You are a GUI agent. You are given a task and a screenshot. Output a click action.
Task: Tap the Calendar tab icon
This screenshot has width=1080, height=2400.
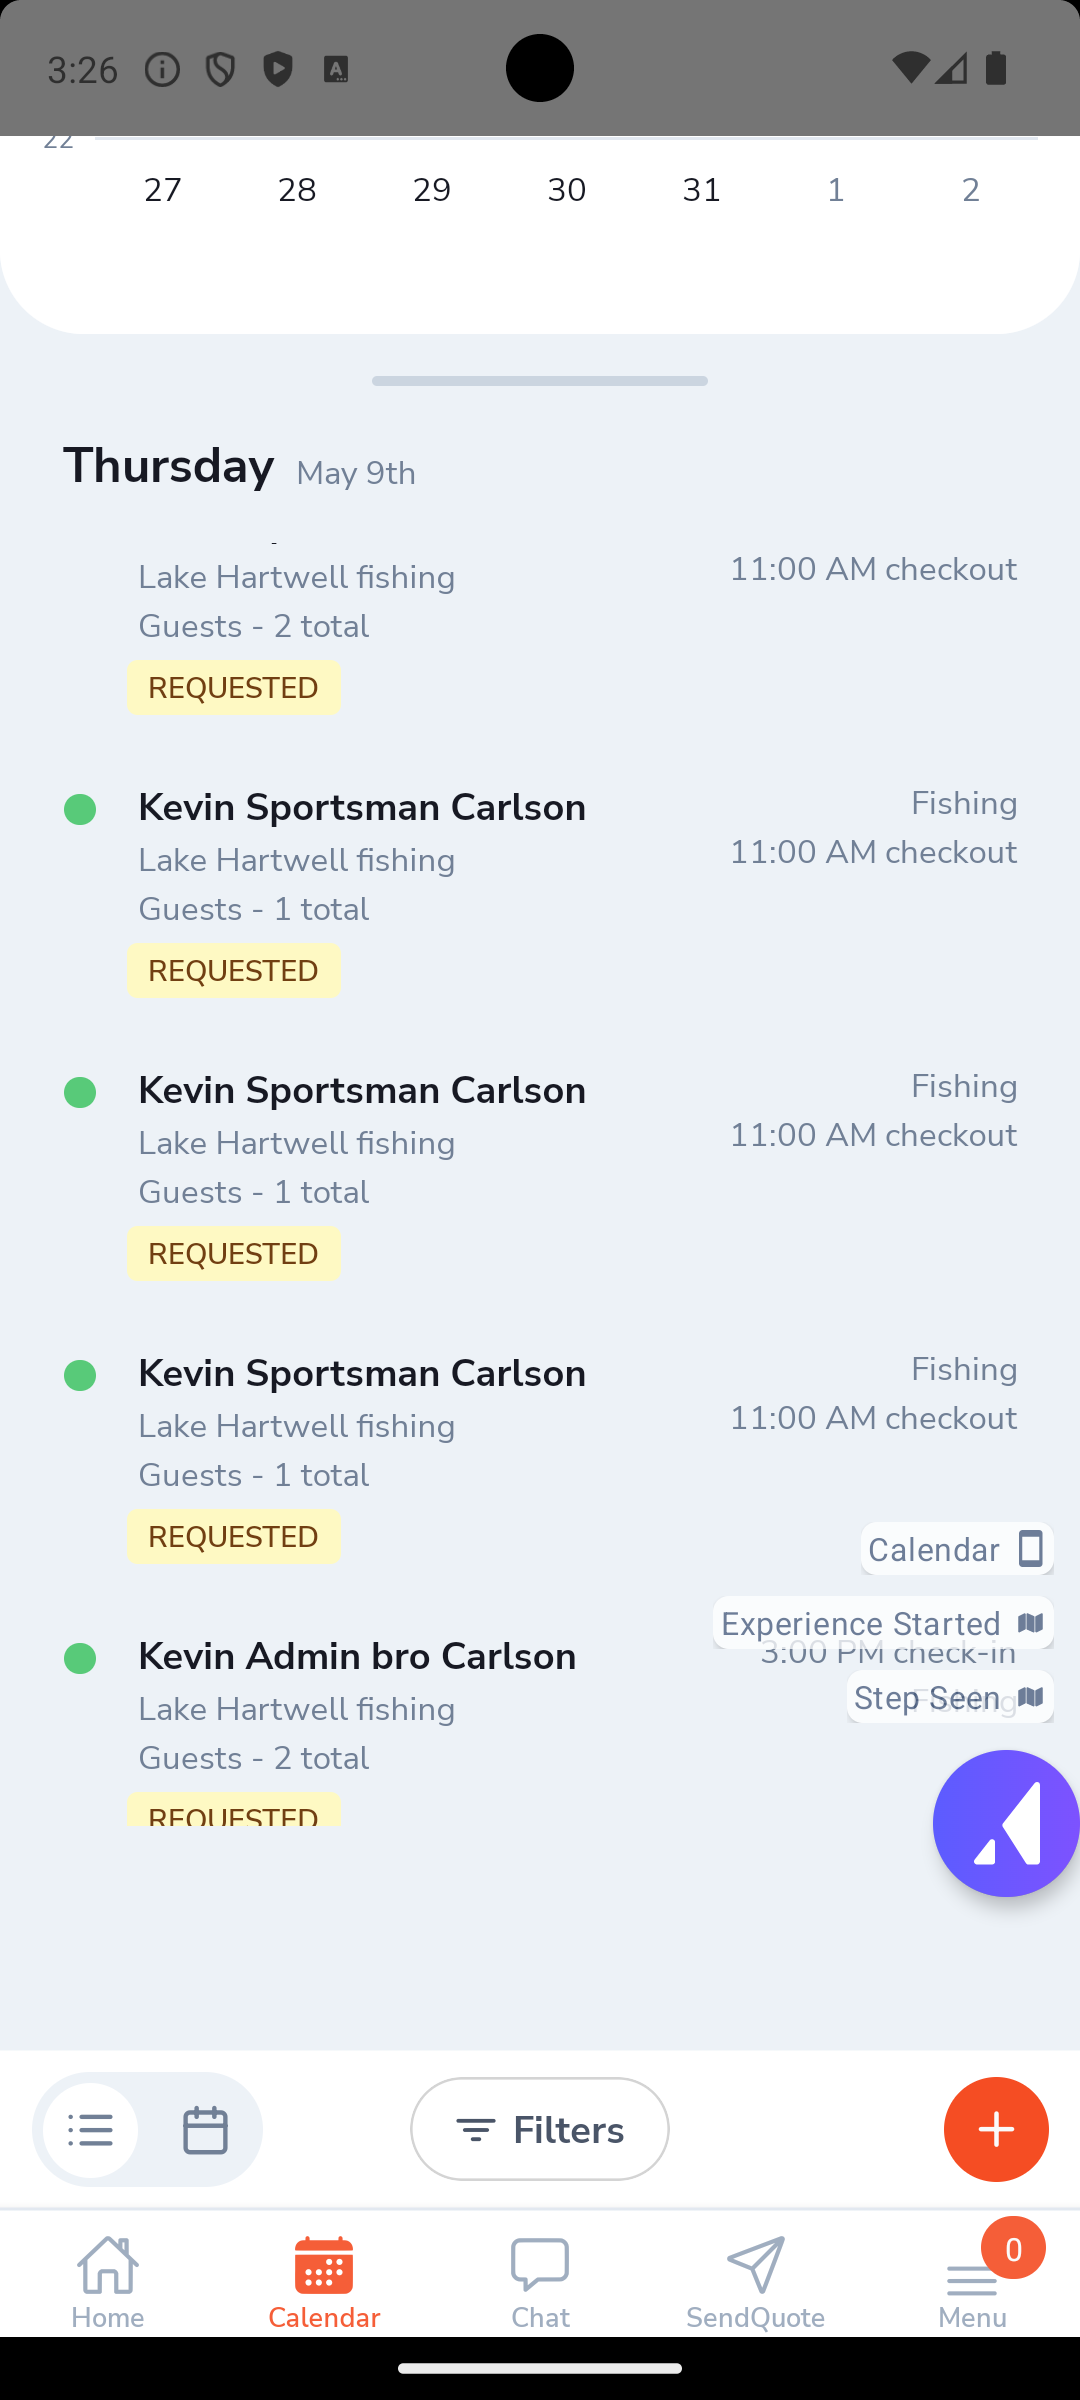[324, 2265]
